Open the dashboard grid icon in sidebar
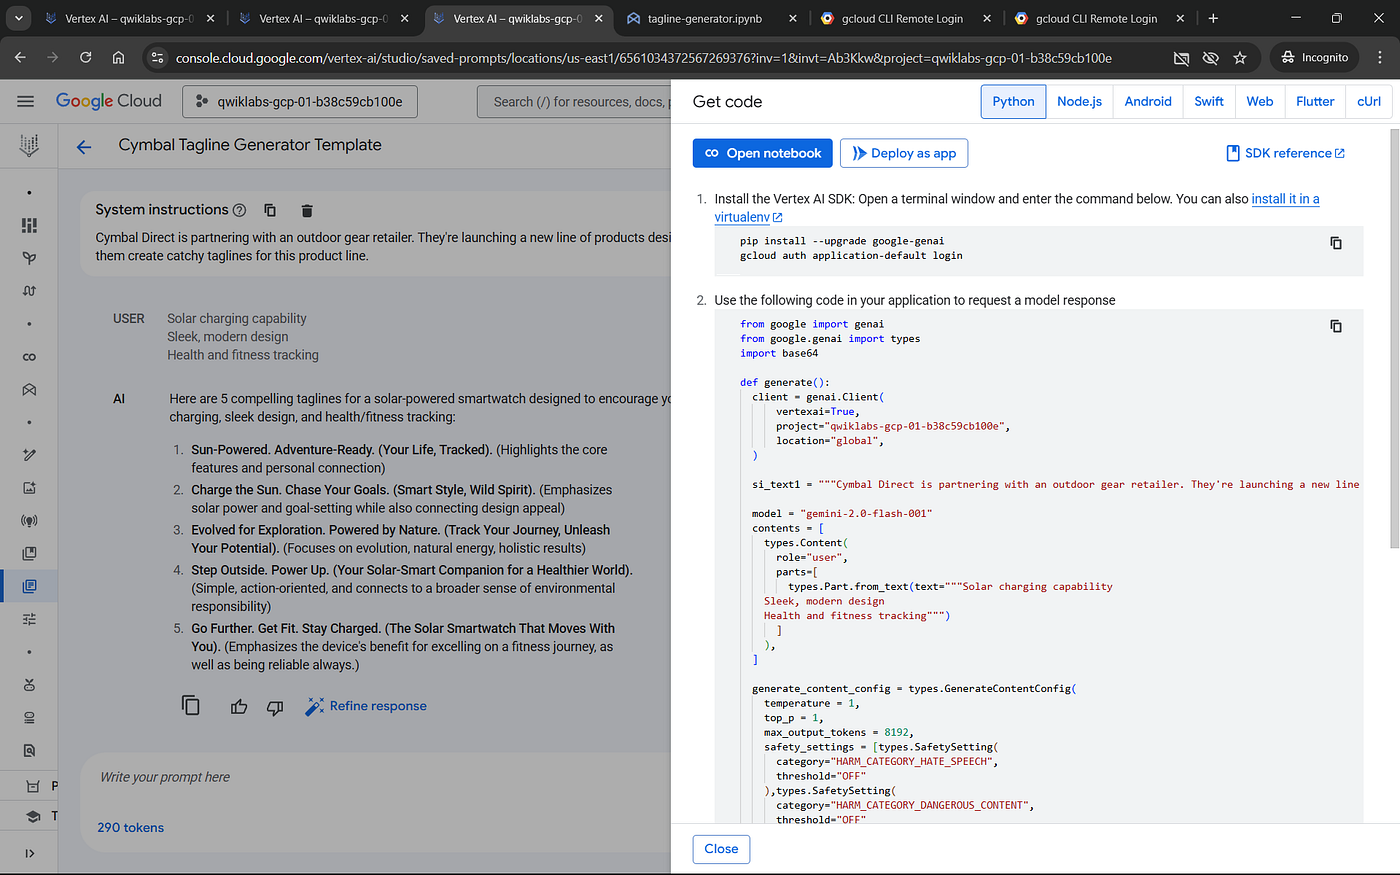 (x=29, y=225)
